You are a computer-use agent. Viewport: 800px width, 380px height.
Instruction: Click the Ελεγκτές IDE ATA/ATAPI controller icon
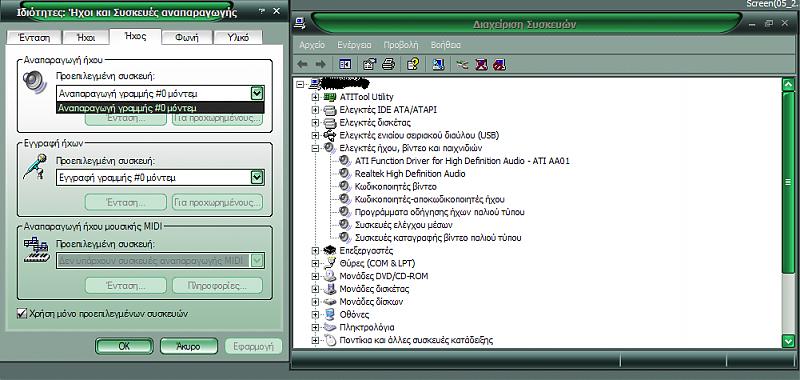(330, 110)
